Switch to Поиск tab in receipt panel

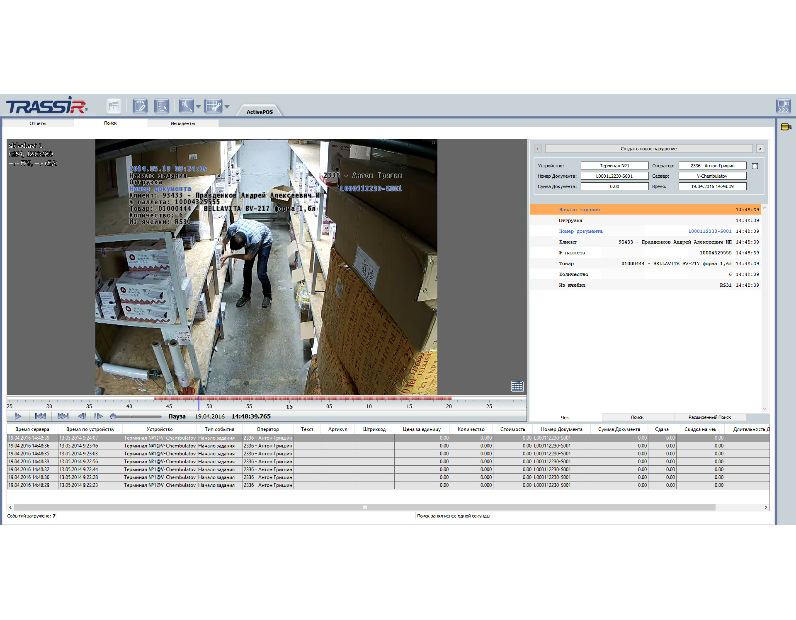click(x=637, y=417)
